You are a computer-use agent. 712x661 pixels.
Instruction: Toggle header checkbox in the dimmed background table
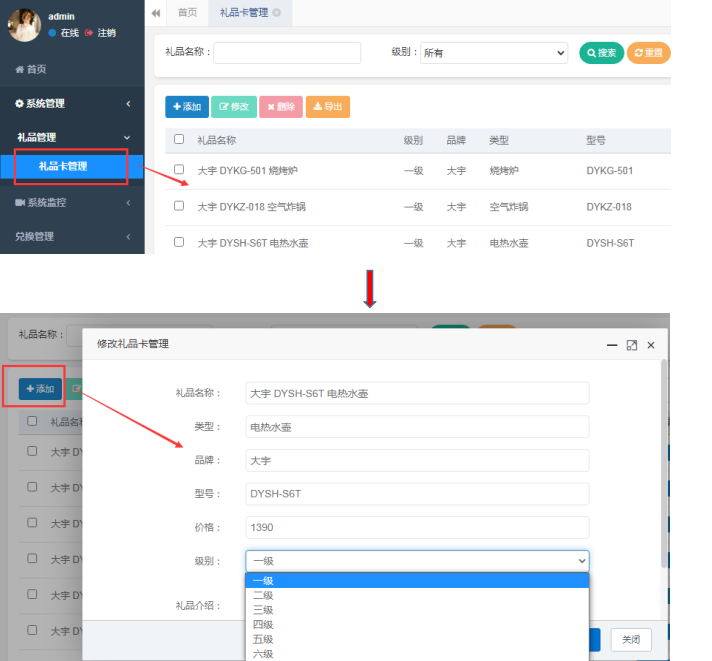coord(32,421)
